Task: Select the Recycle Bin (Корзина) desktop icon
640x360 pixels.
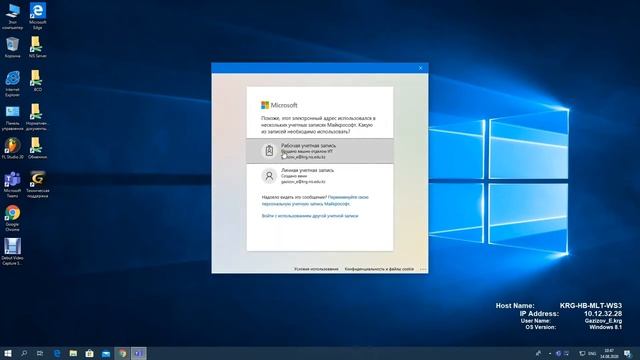Action: coord(12,47)
